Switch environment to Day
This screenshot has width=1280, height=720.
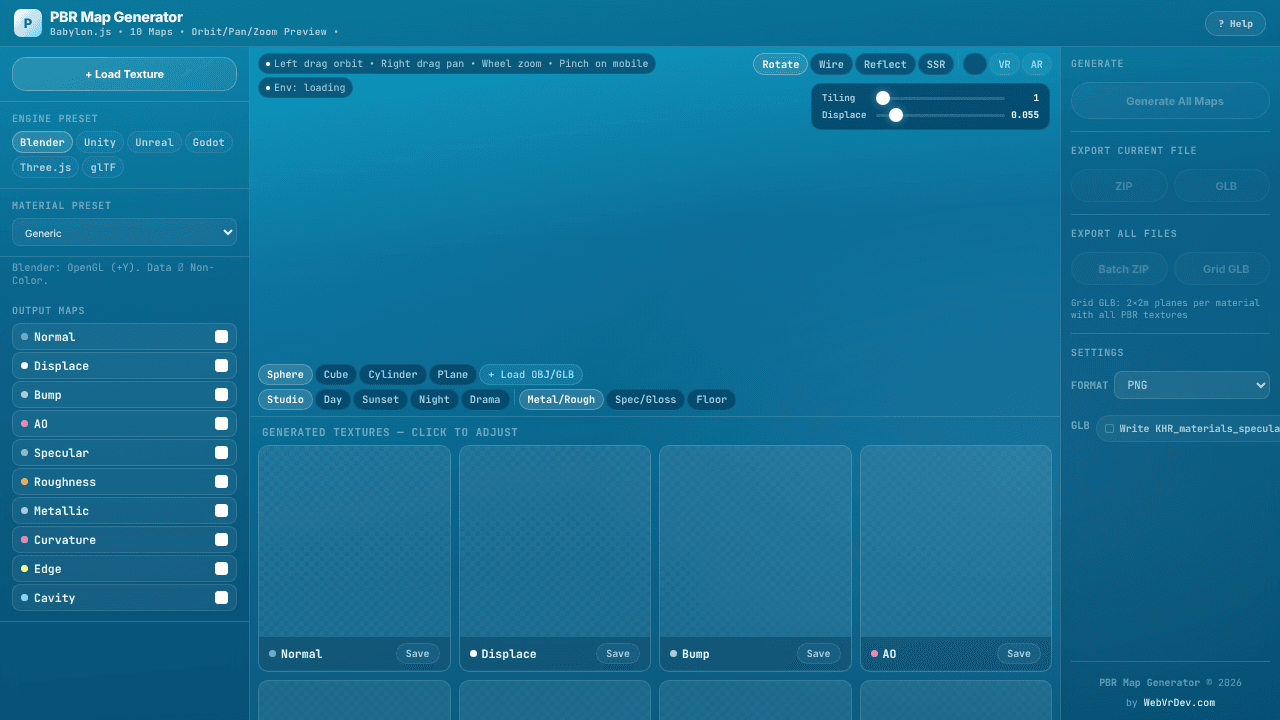click(333, 399)
